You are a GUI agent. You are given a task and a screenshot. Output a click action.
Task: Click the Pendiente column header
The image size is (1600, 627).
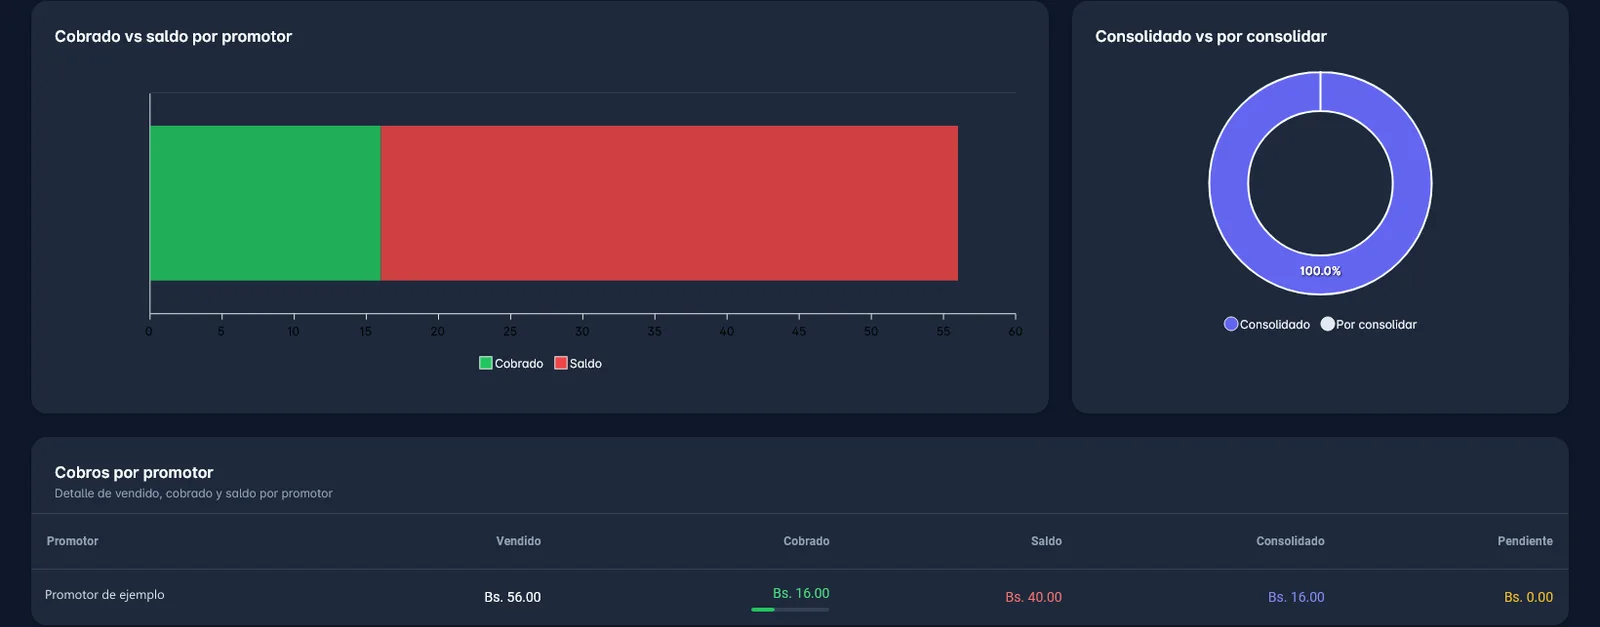[x=1525, y=541]
